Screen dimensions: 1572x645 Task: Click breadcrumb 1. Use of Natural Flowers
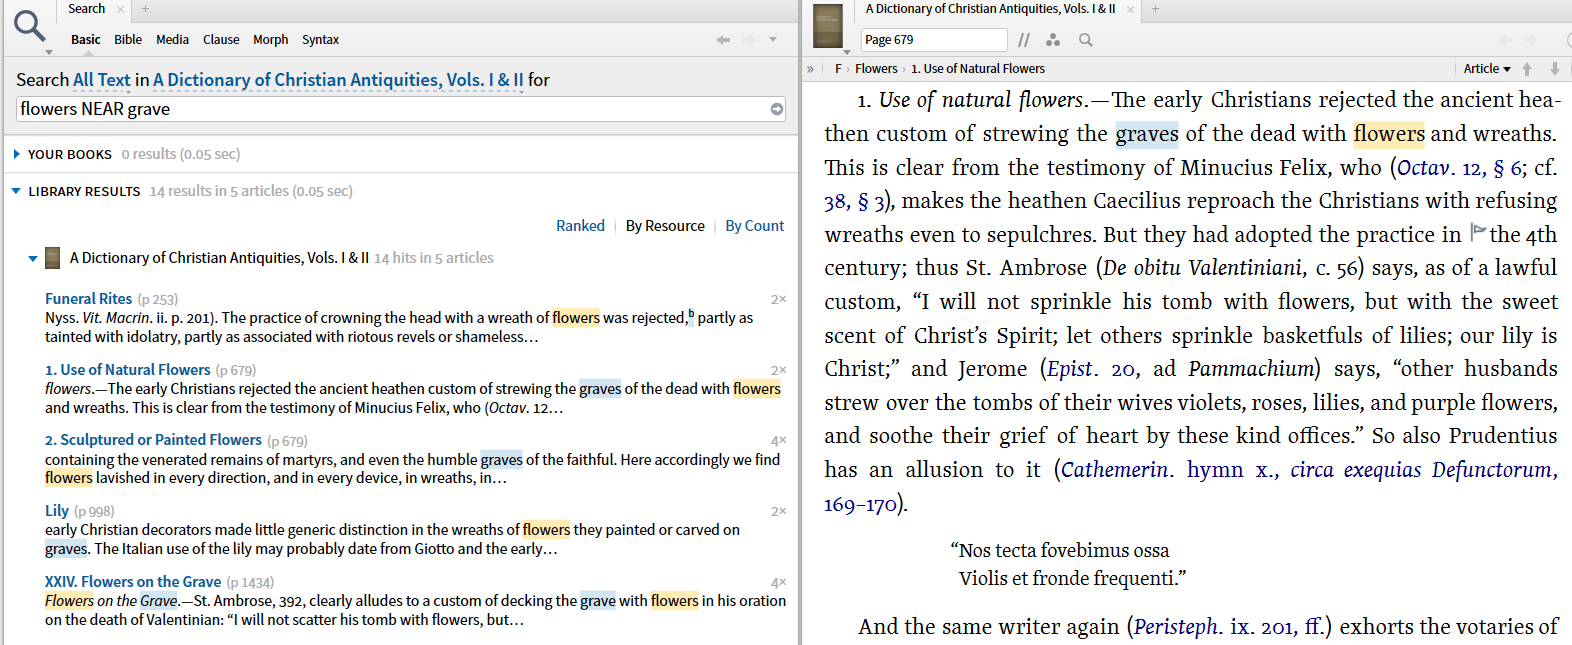click(978, 69)
